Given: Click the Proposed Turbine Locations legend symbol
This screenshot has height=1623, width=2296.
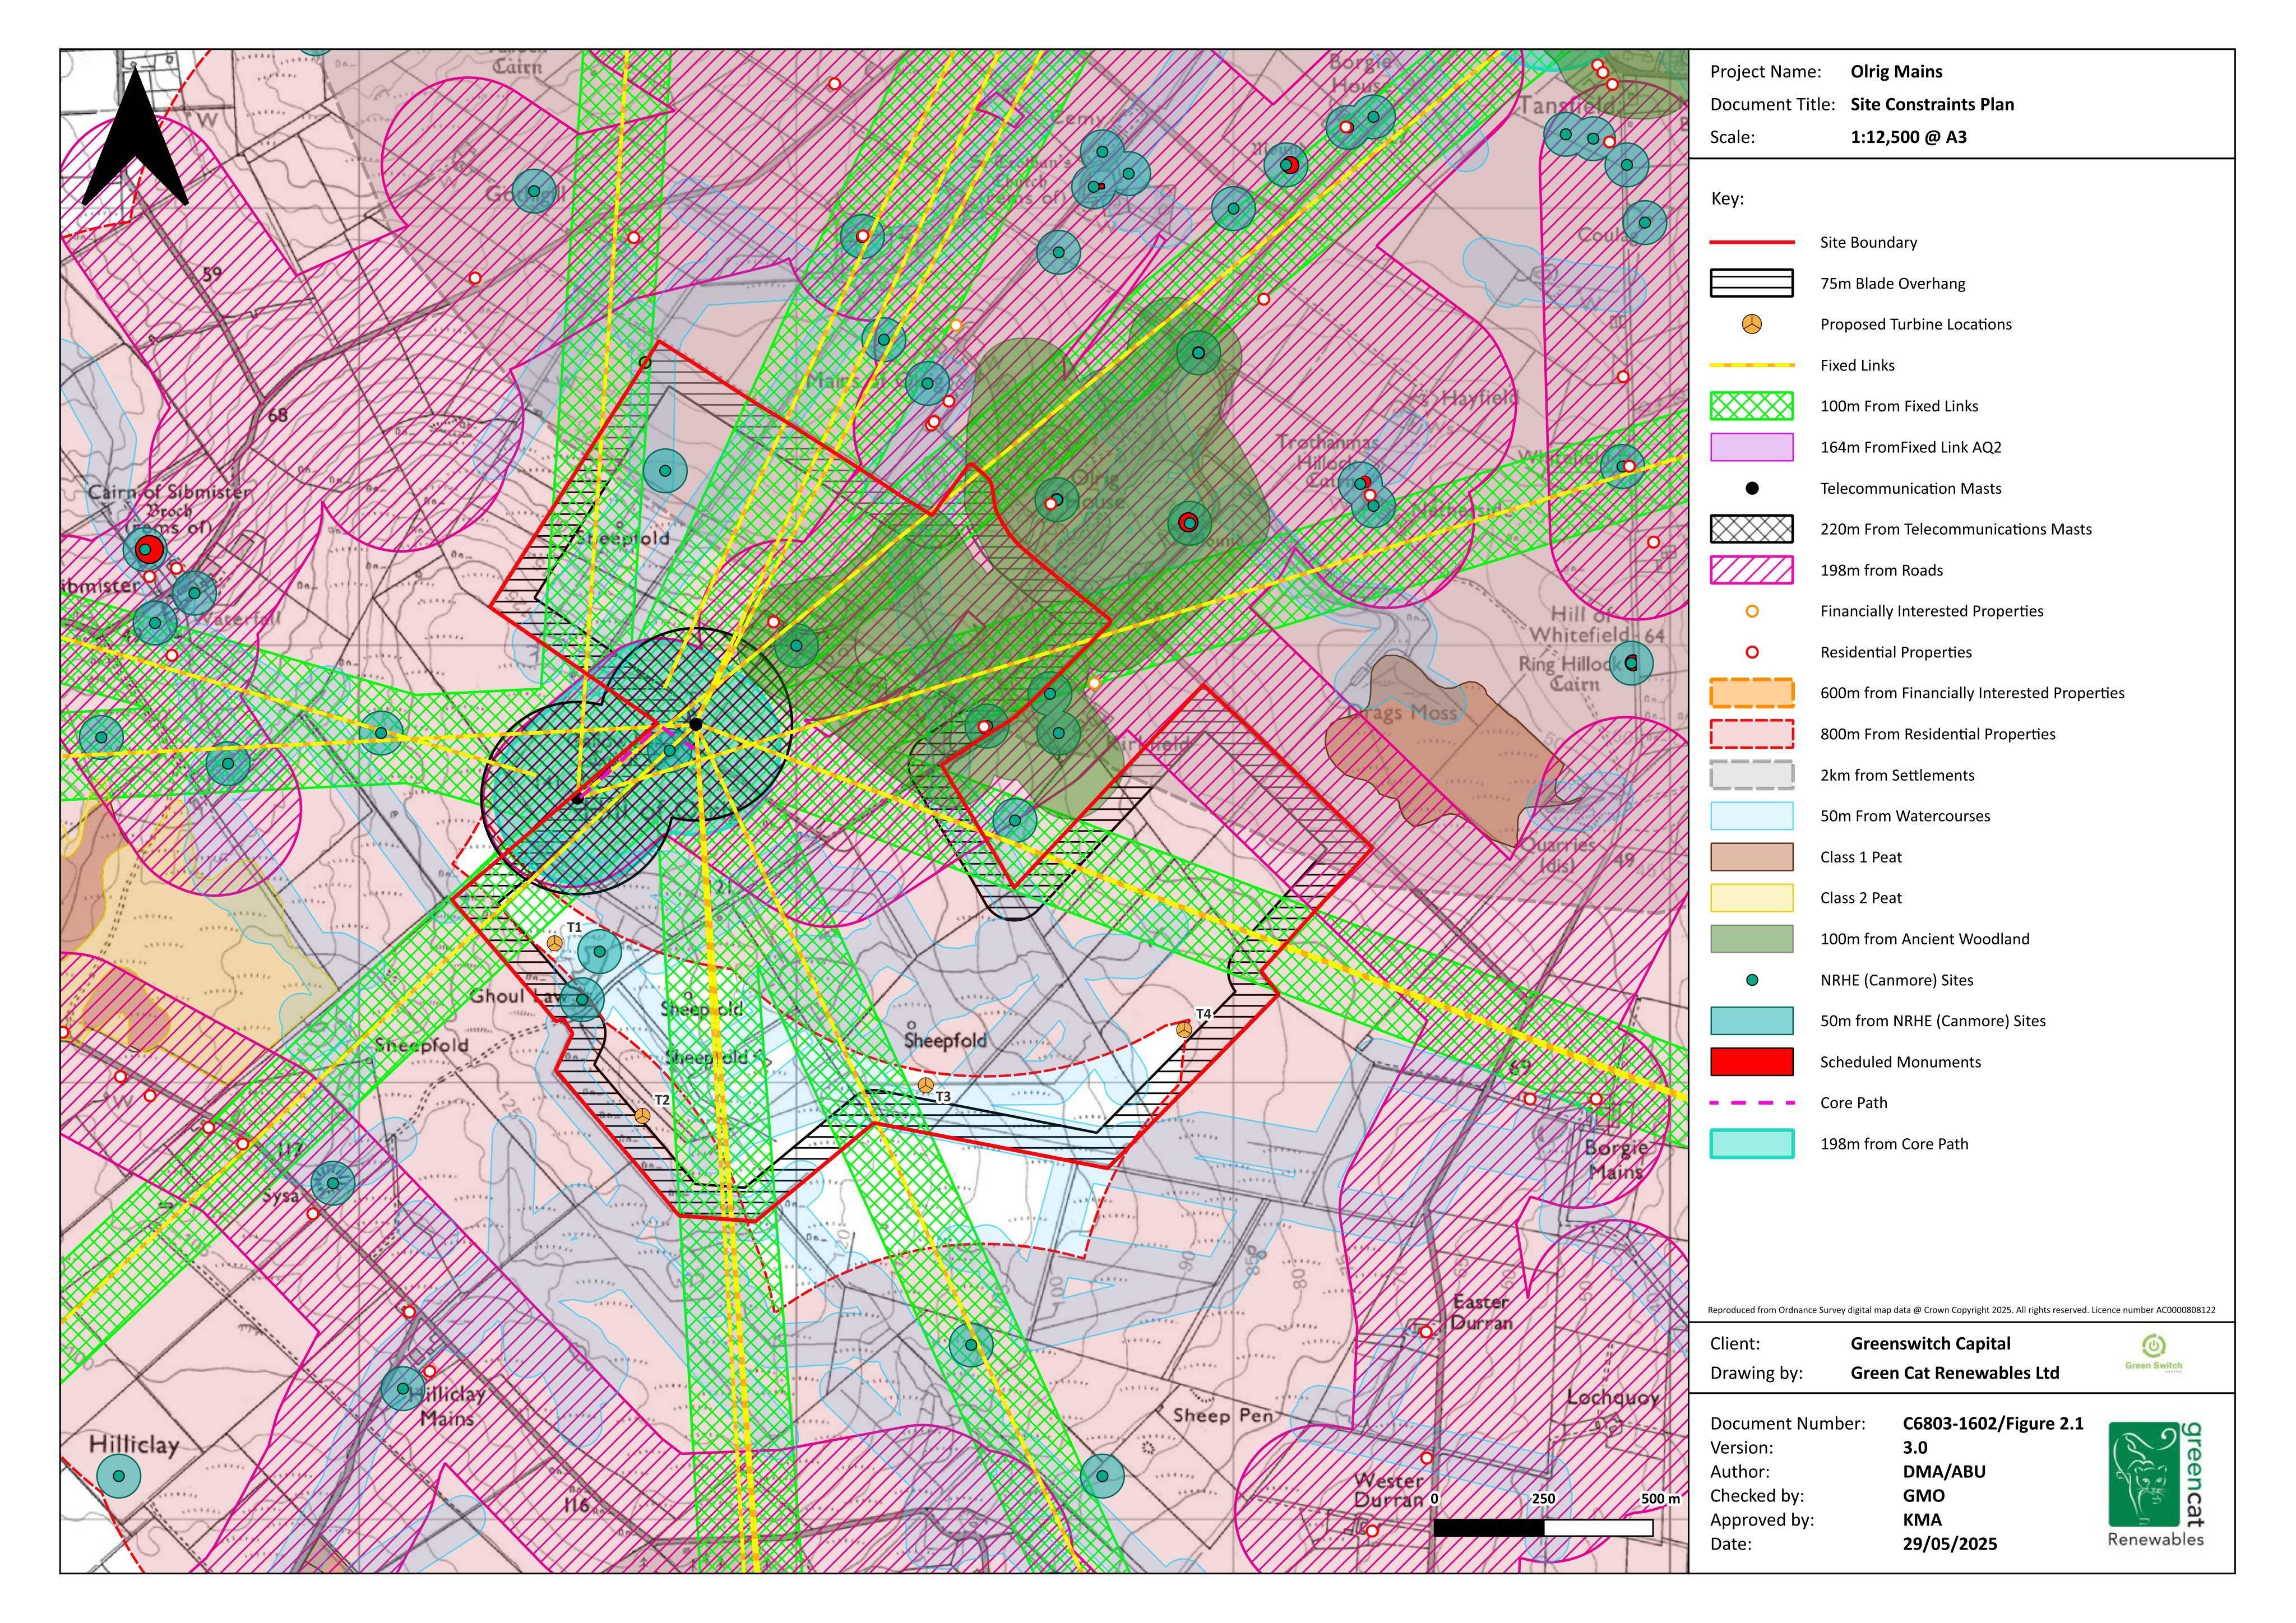Looking at the screenshot, I should 1751,324.
